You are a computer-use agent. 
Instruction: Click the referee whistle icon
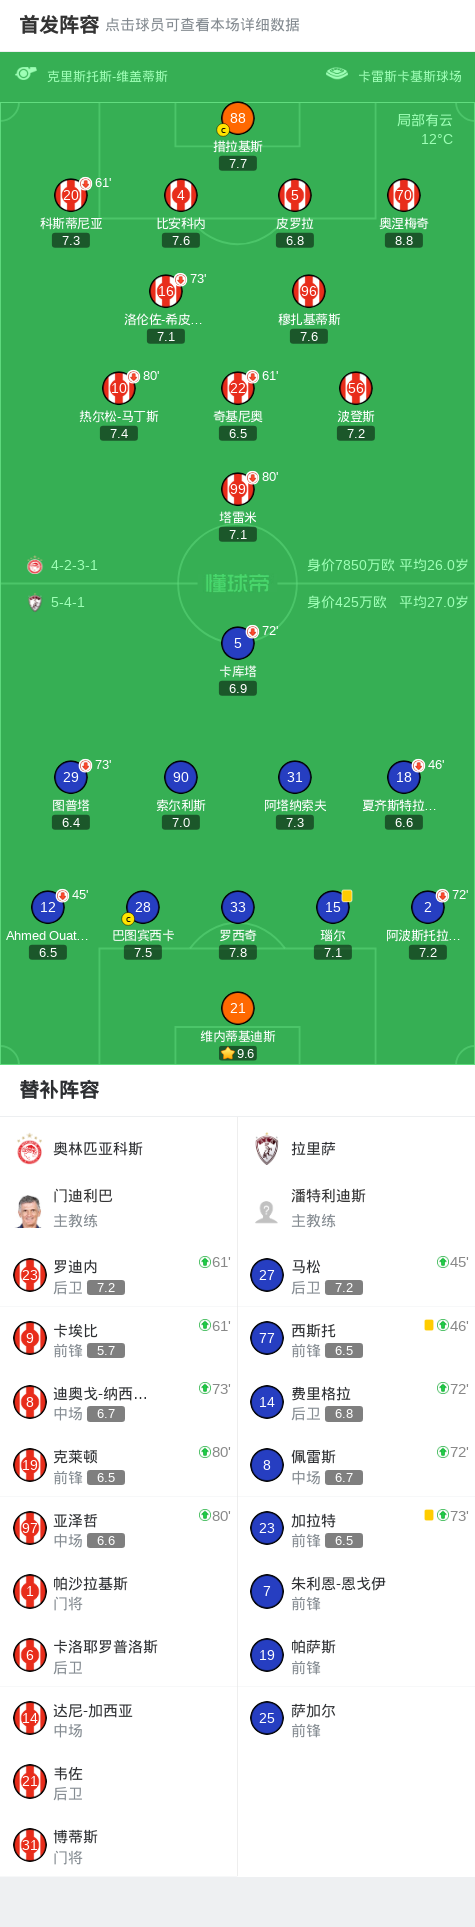point(26,74)
